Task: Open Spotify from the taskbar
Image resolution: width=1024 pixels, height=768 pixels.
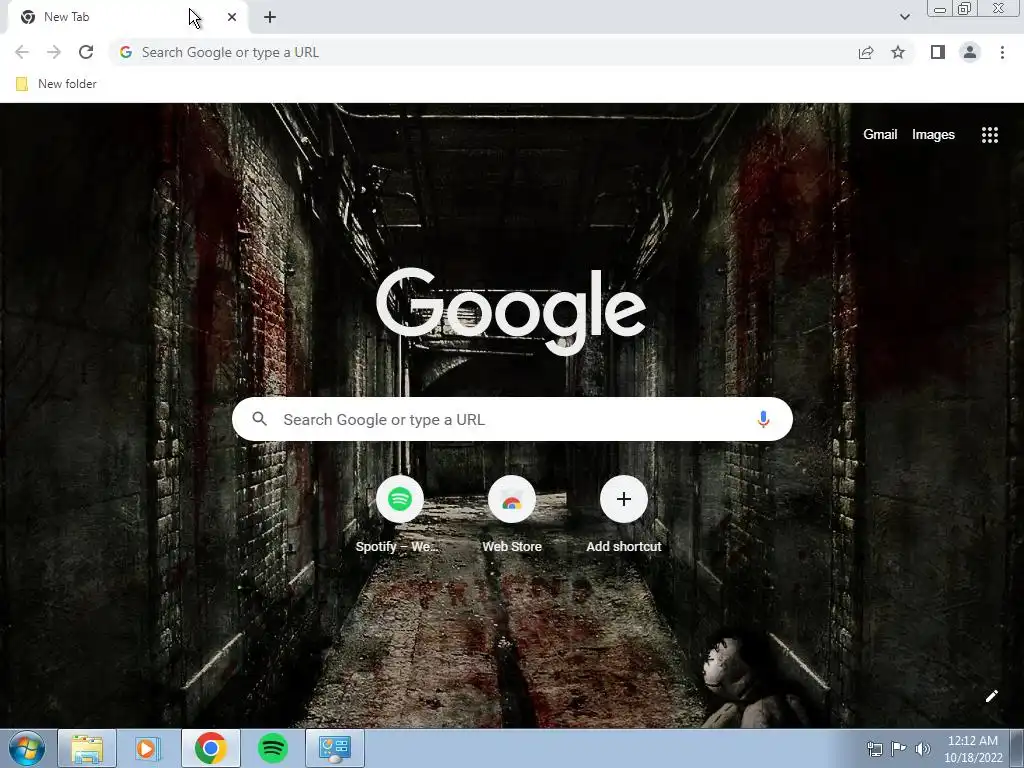Action: tap(272, 748)
